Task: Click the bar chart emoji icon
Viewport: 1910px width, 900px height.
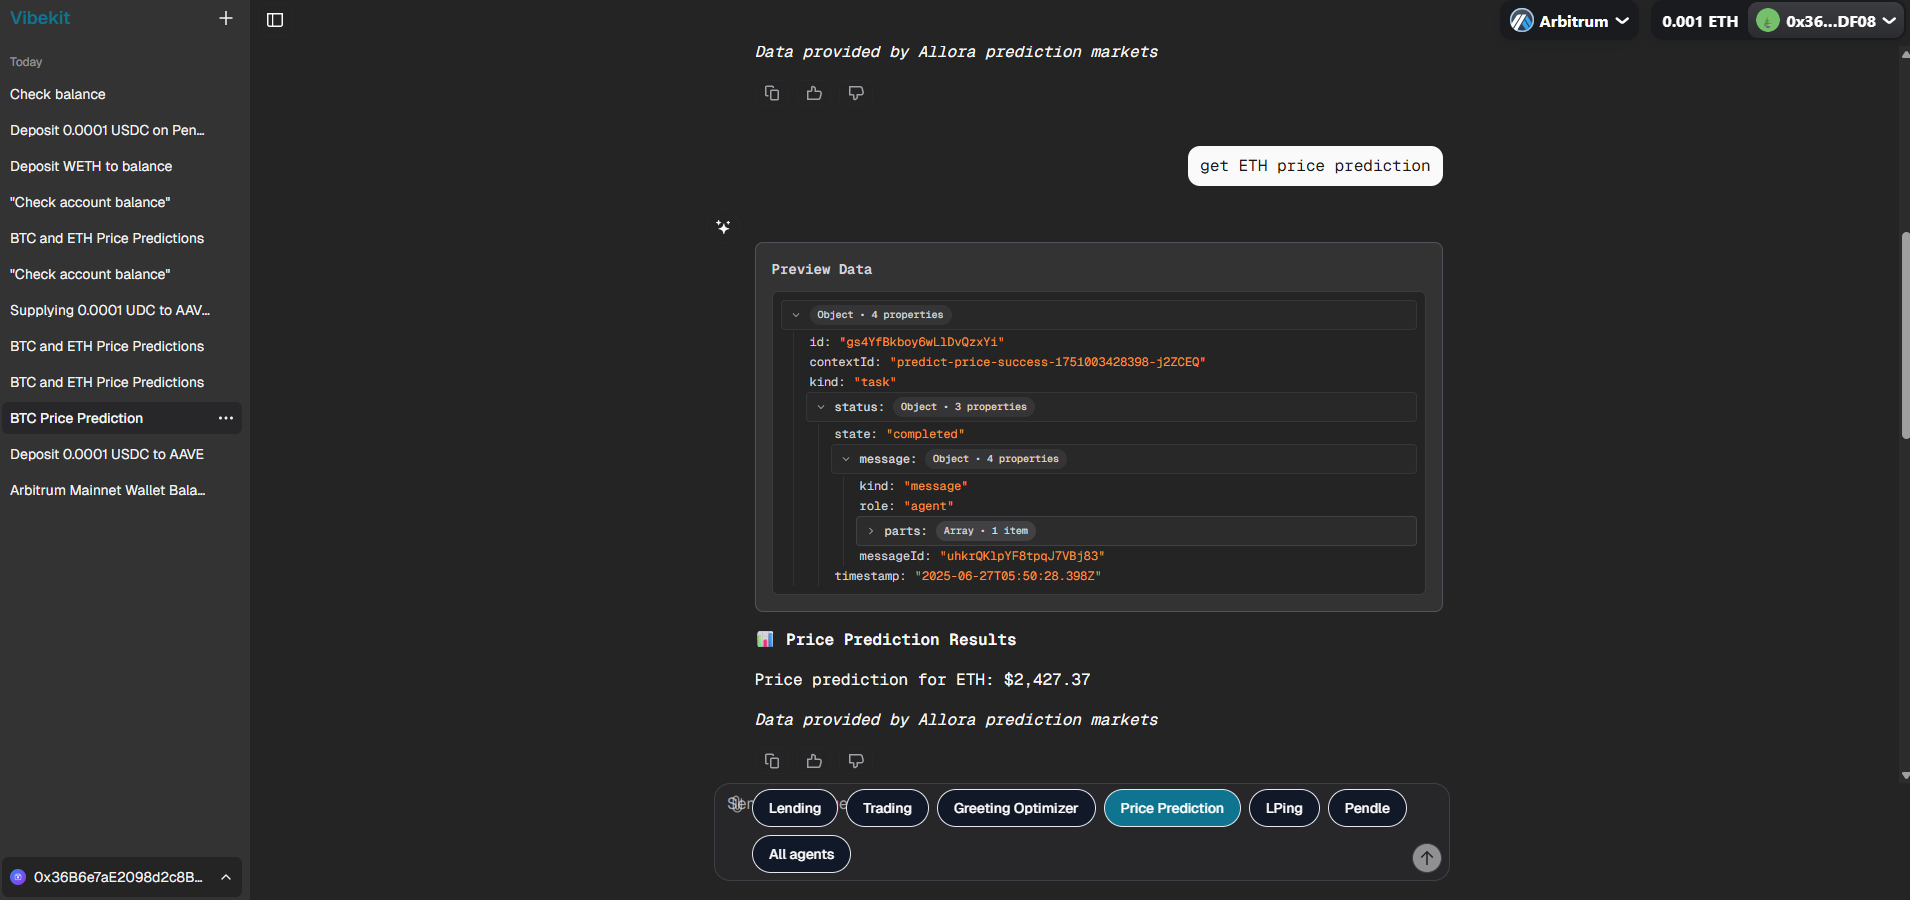Action: click(765, 639)
